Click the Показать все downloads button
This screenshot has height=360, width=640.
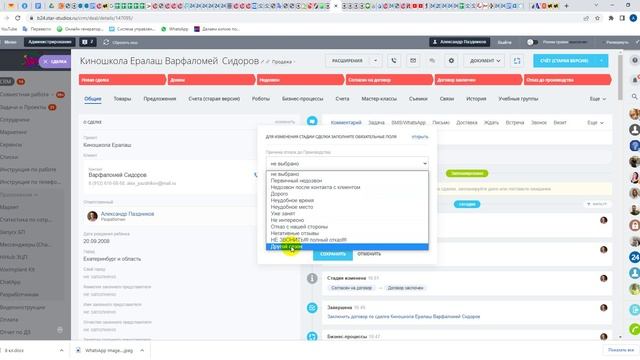621,350
